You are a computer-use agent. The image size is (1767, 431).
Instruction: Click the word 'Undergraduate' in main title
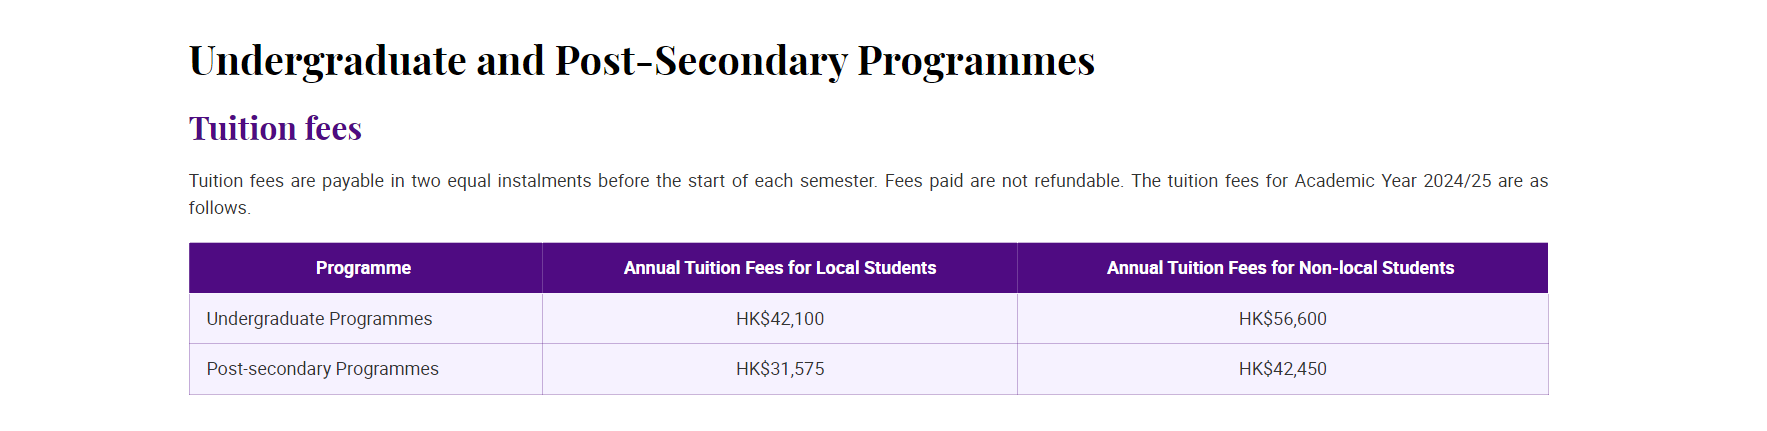(x=328, y=61)
